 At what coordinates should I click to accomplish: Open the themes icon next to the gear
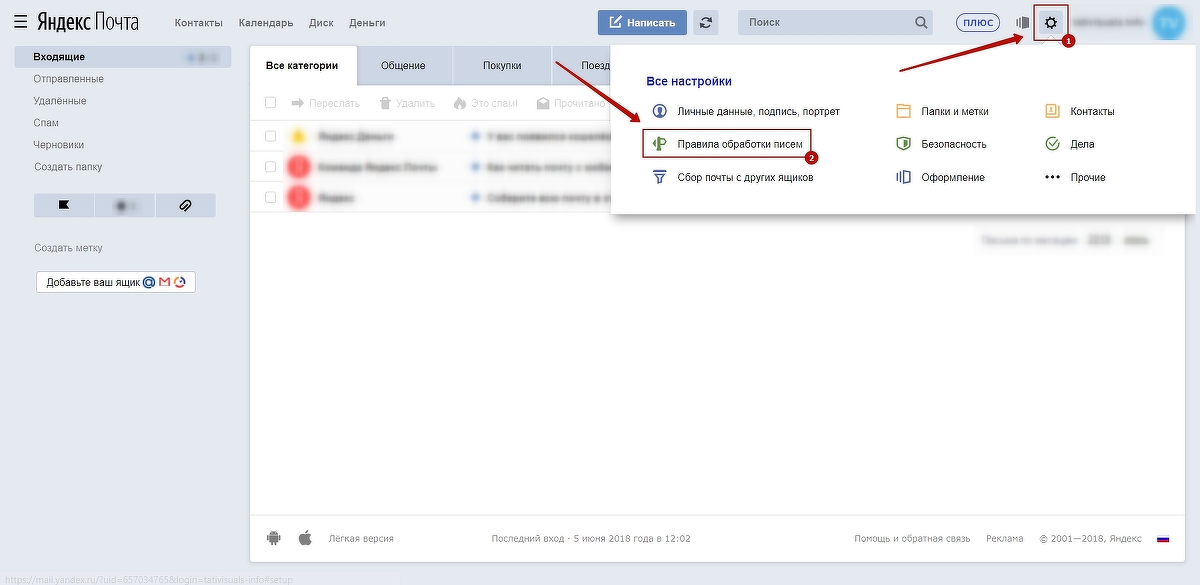click(x=1022, y=22)
